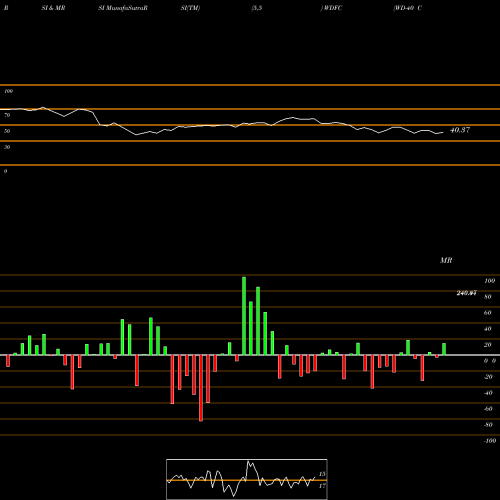Click the 'SI MunafaSutraR' header text

click(x=123, y=8)
